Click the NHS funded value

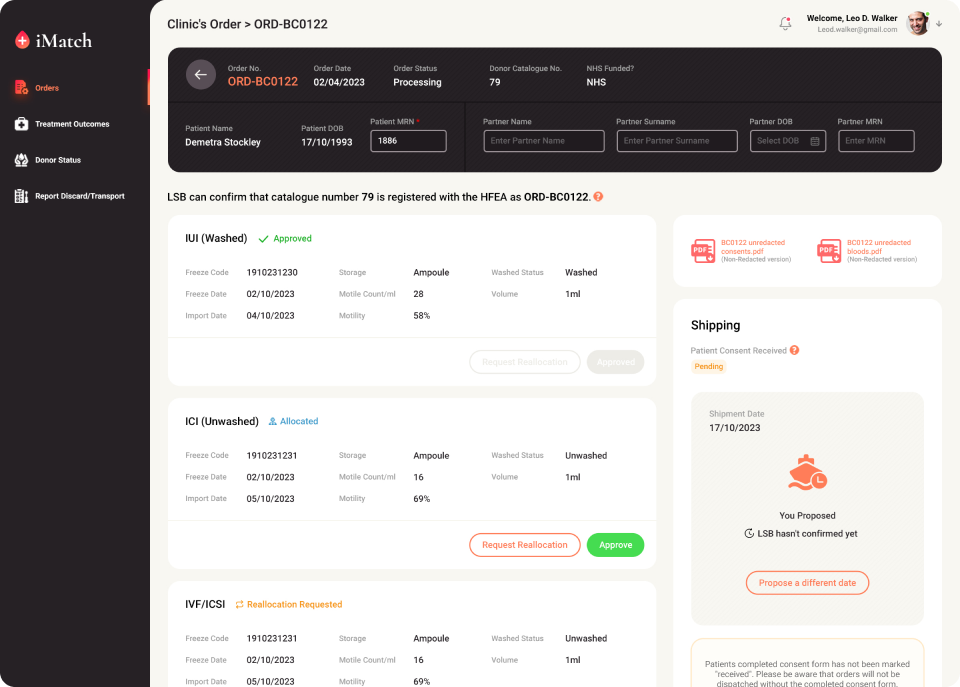coord(596,82)
